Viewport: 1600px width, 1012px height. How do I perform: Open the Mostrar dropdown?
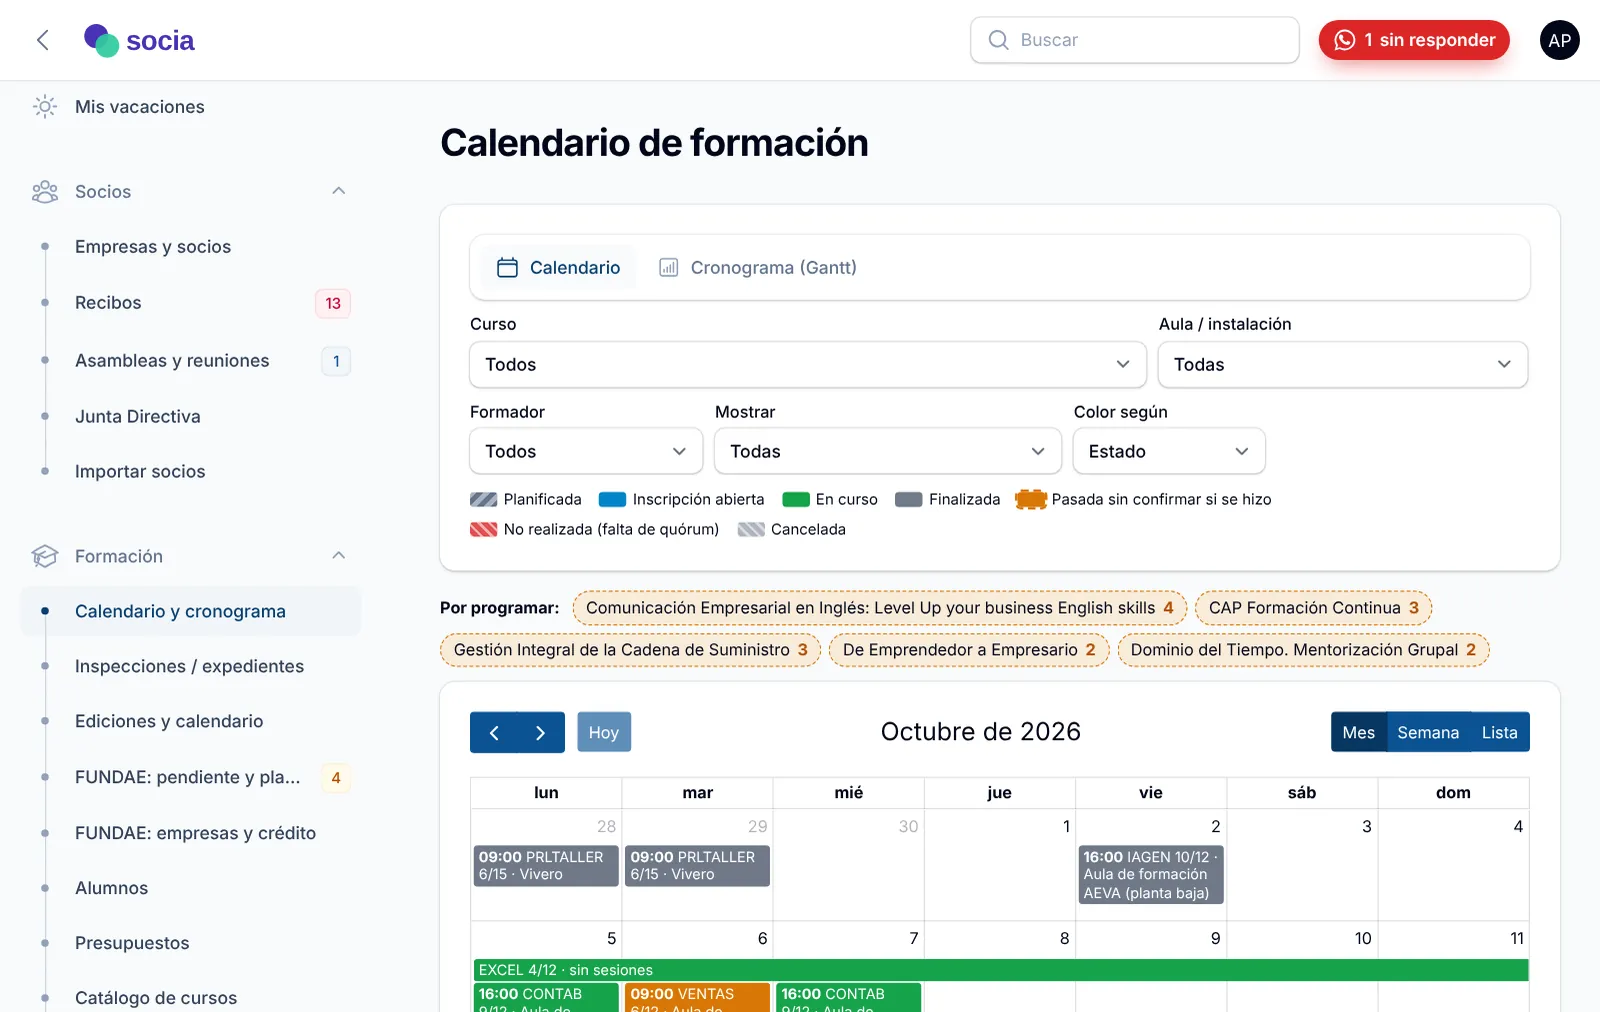888,451
